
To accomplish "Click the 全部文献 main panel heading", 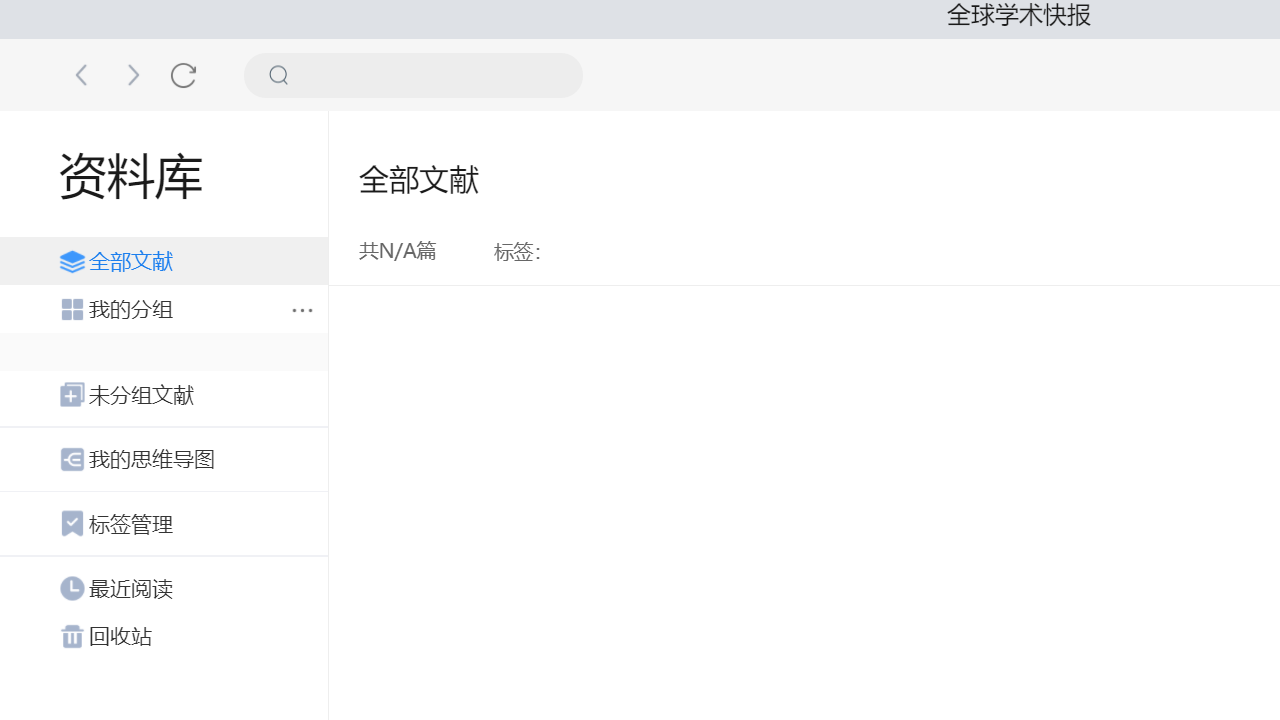I will pos(419,180).
